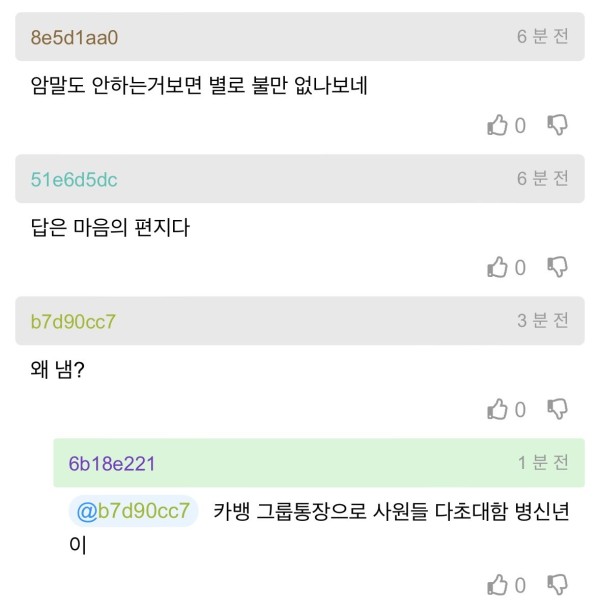Click the '1 분 전' timestamp on reply
Screen dimensions: 600x607
[543, 463]
